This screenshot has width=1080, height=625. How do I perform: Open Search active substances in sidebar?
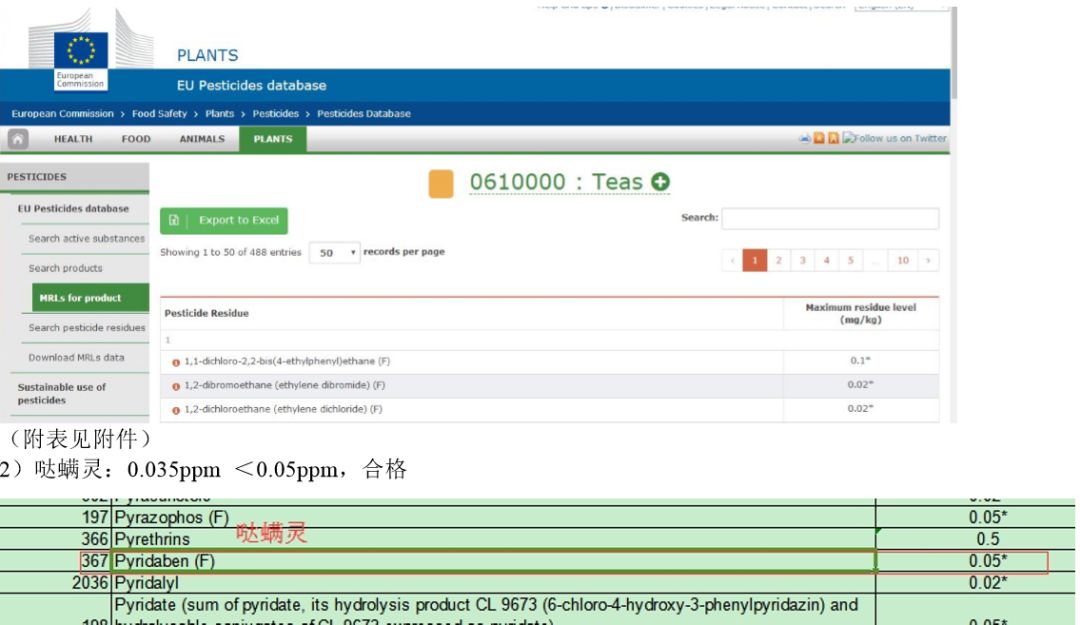pos(87,238)
